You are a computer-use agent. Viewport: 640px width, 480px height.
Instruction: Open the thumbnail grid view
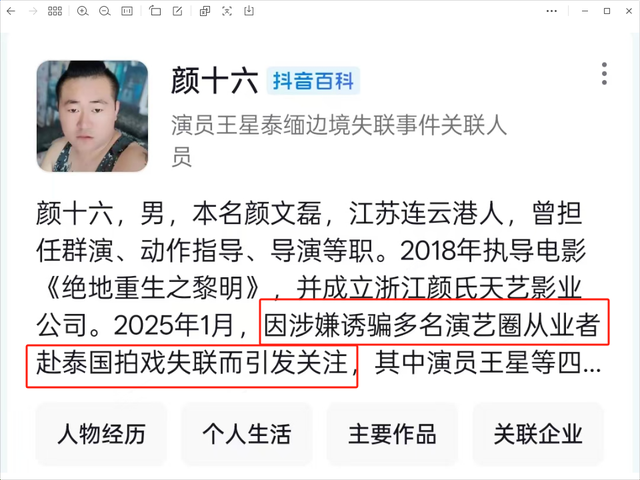(55, 11)
